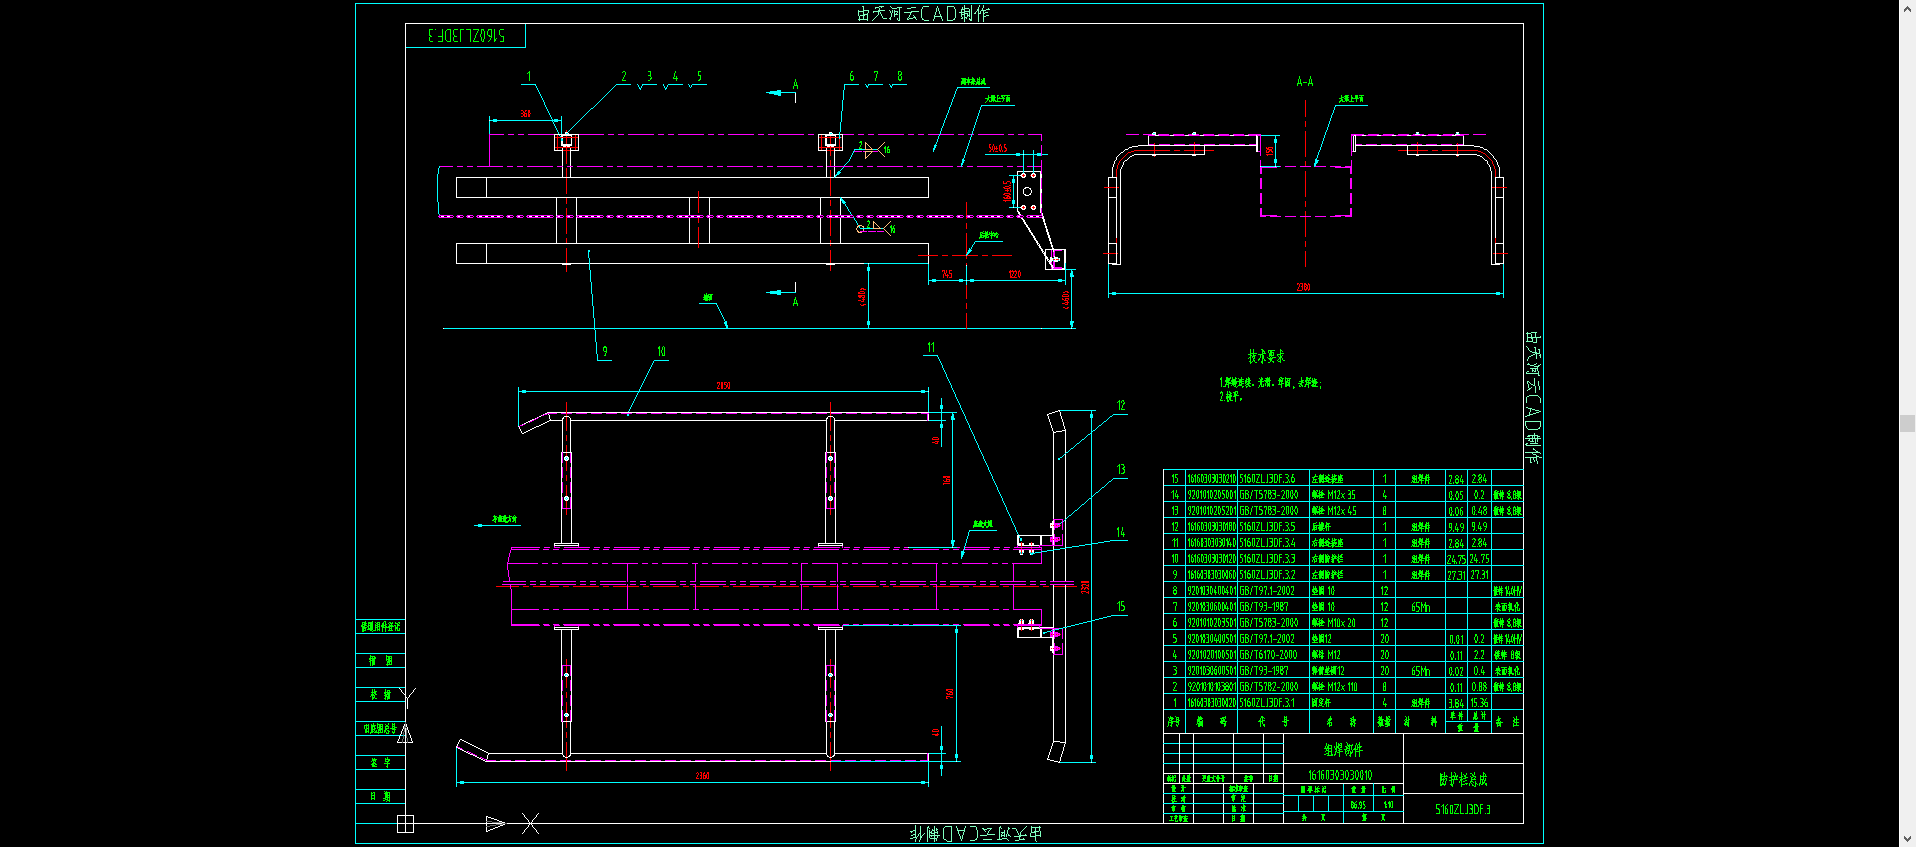Select part callout number 9 leader label
This screenshot has width=1916, height=847.
pyautogui.click(x=604, y=352)
